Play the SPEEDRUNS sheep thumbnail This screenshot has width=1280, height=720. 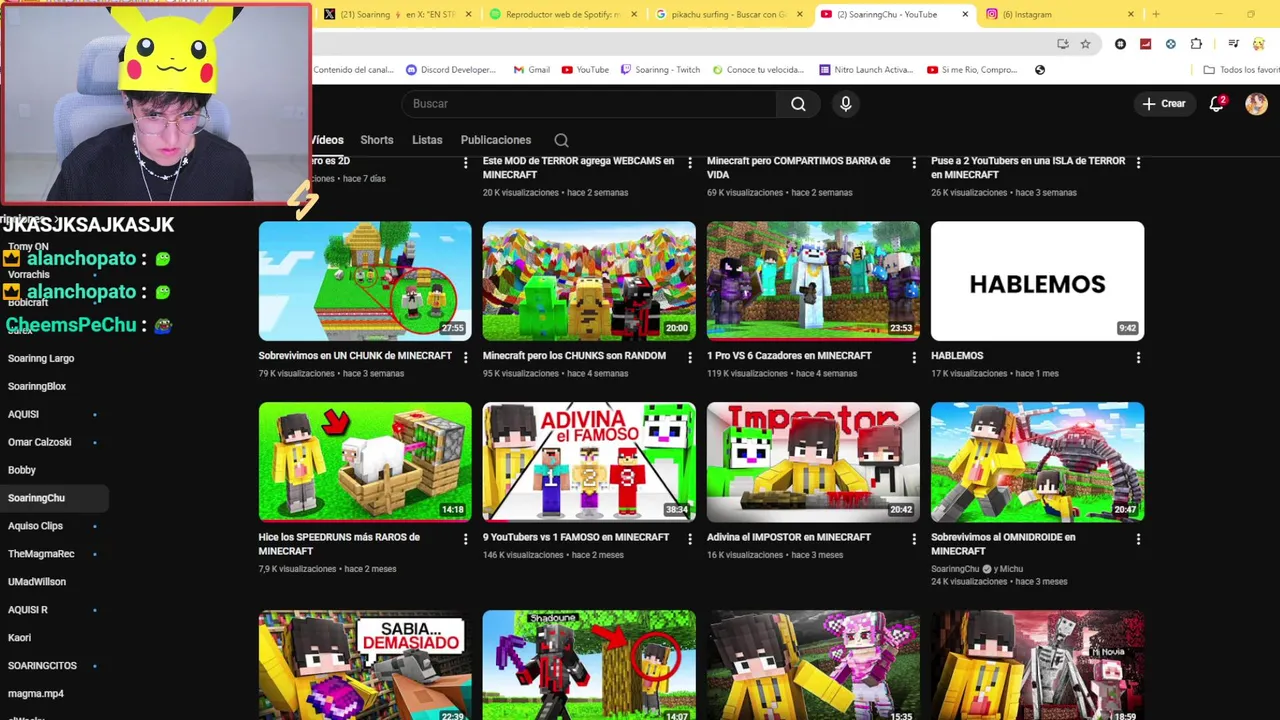click(365, 462)
